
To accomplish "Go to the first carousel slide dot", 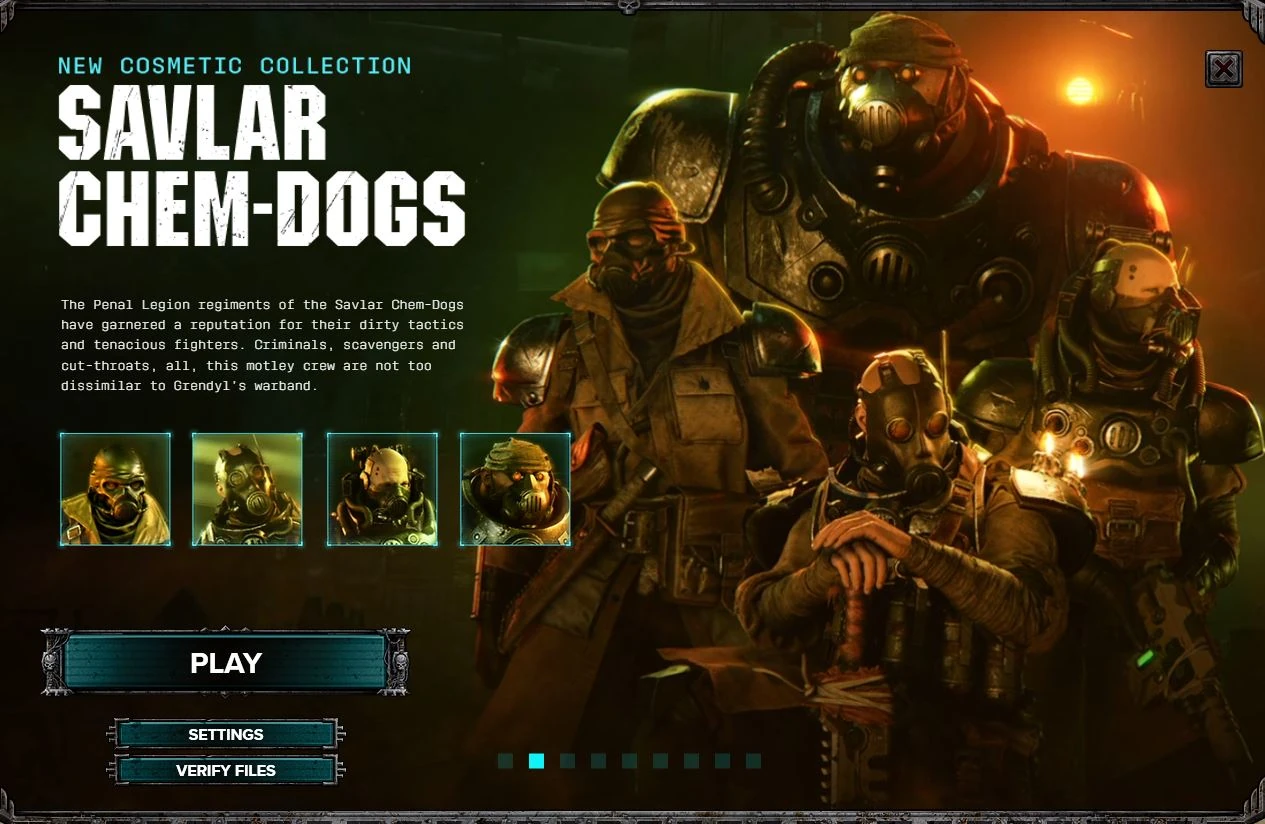I will click(x=505, y=761).
